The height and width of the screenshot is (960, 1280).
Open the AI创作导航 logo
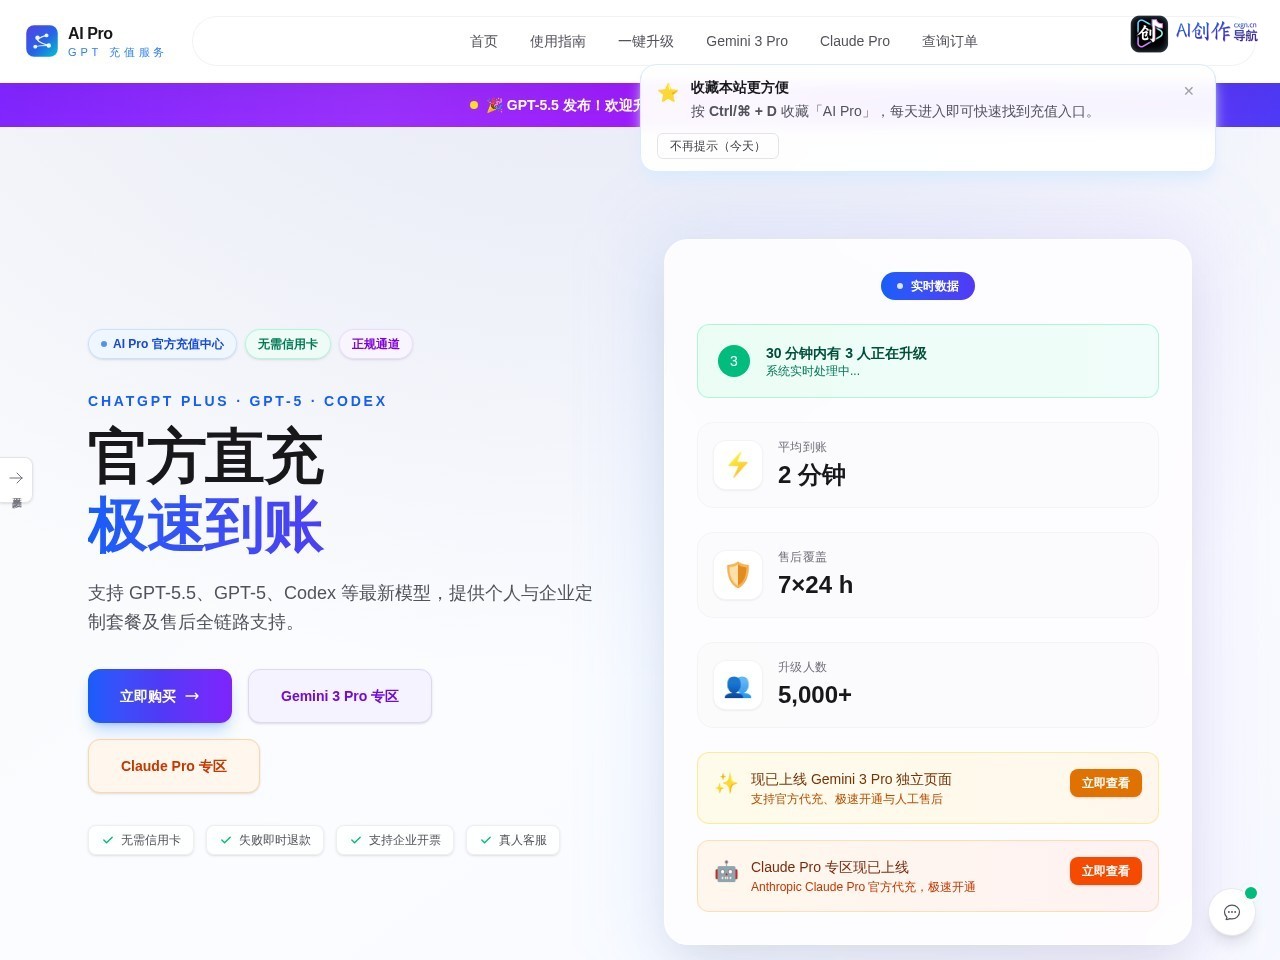[1194, 33]
